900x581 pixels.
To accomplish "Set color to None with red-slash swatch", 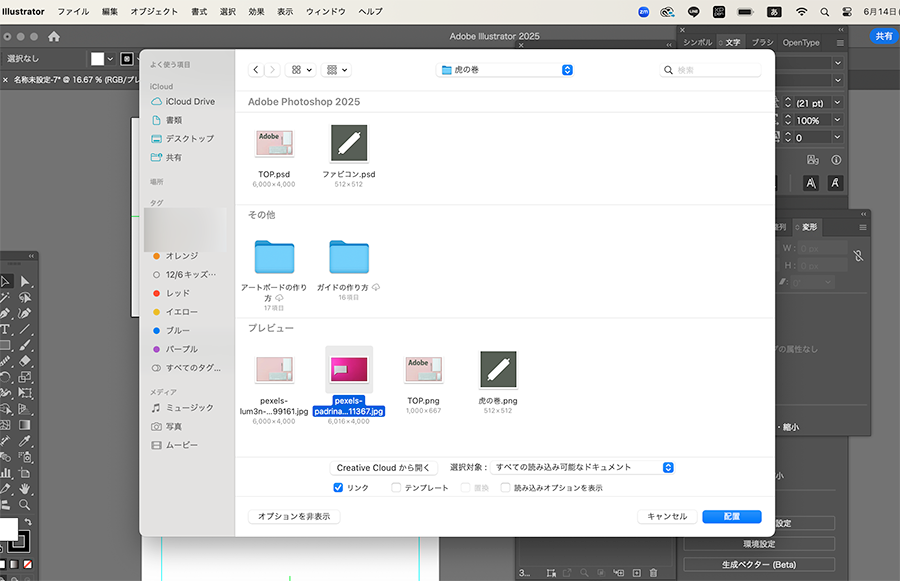I will click(28, 564).
